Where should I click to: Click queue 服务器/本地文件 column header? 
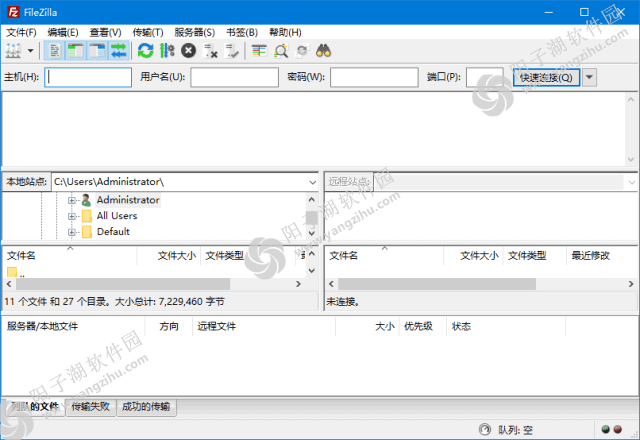[x=73, y=327]
